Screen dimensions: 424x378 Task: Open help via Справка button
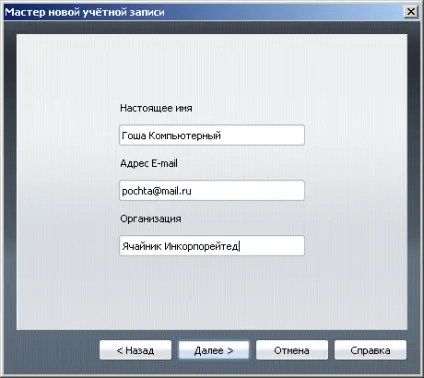point(370,350)
